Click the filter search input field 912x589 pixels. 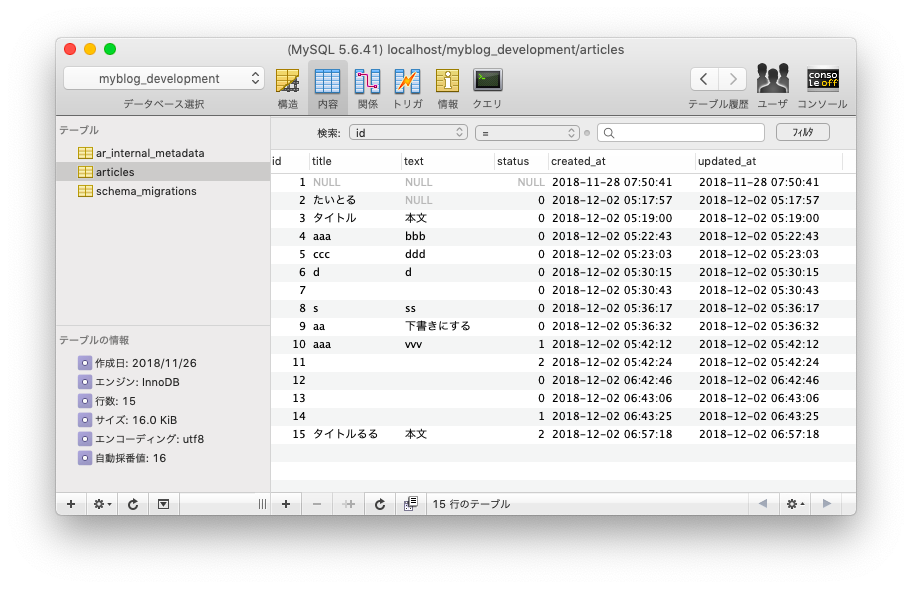pyautogui.click(x=681, y=133)
